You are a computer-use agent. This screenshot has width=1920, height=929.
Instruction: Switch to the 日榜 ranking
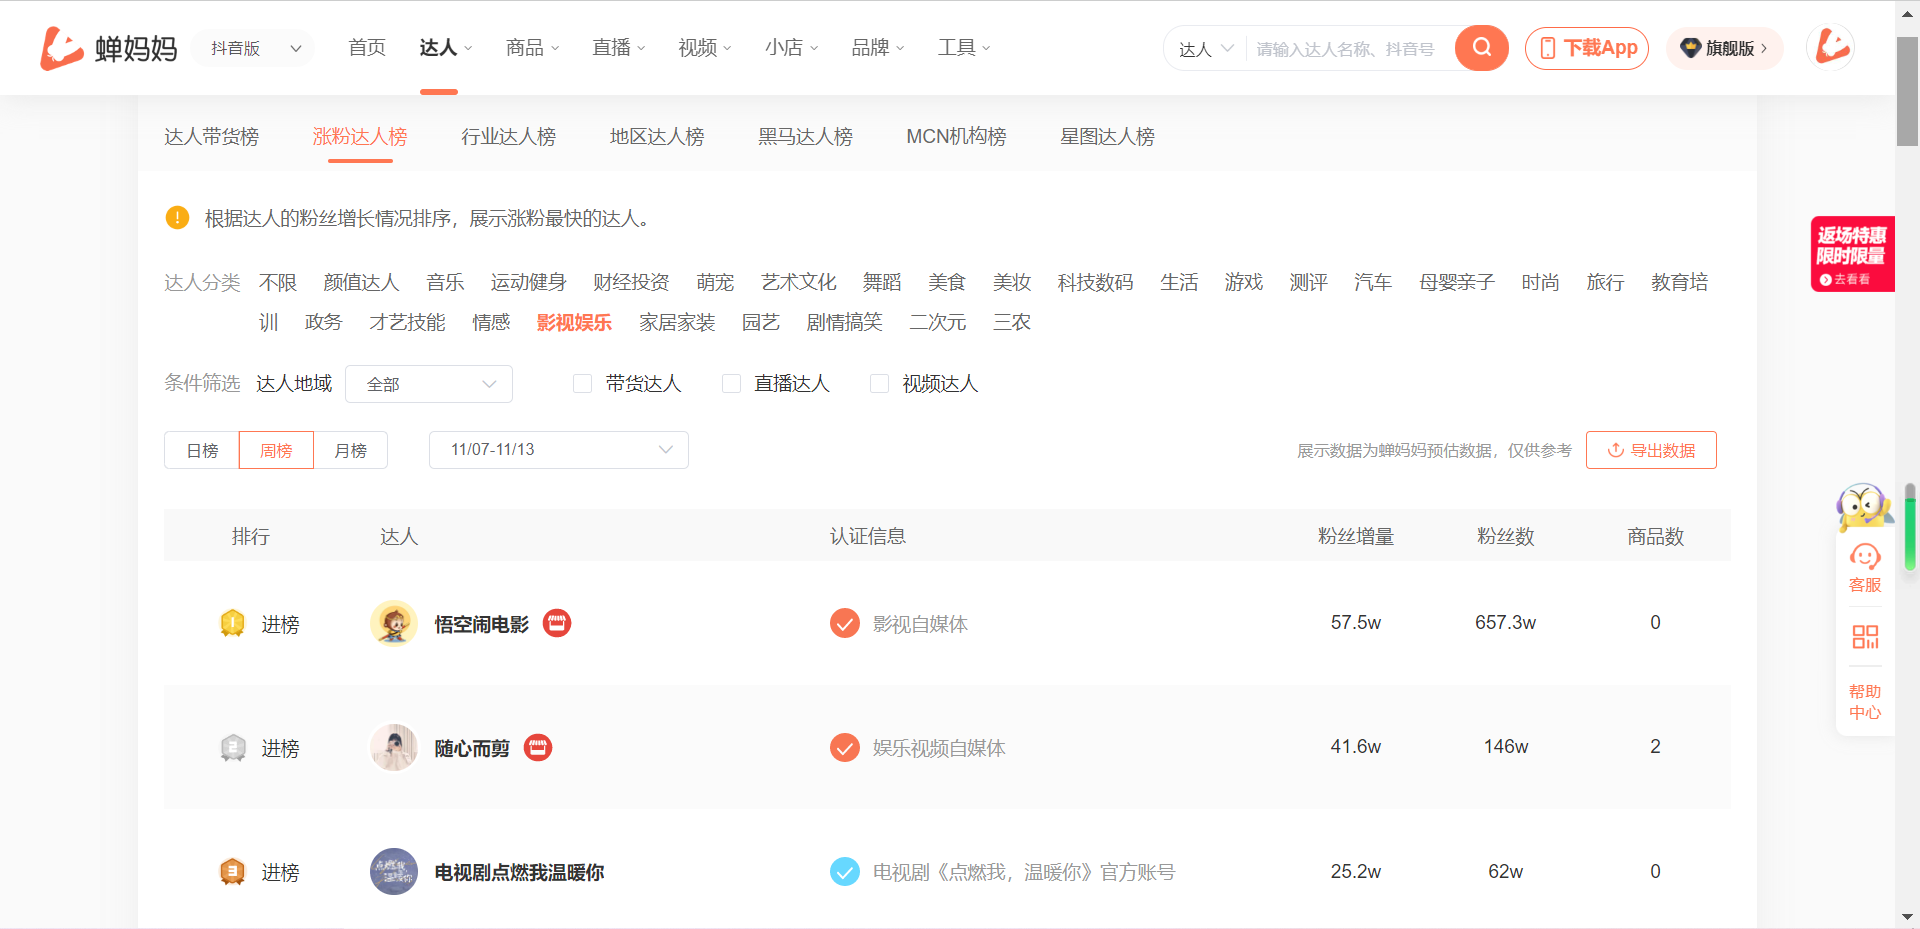tap(202, 450)
